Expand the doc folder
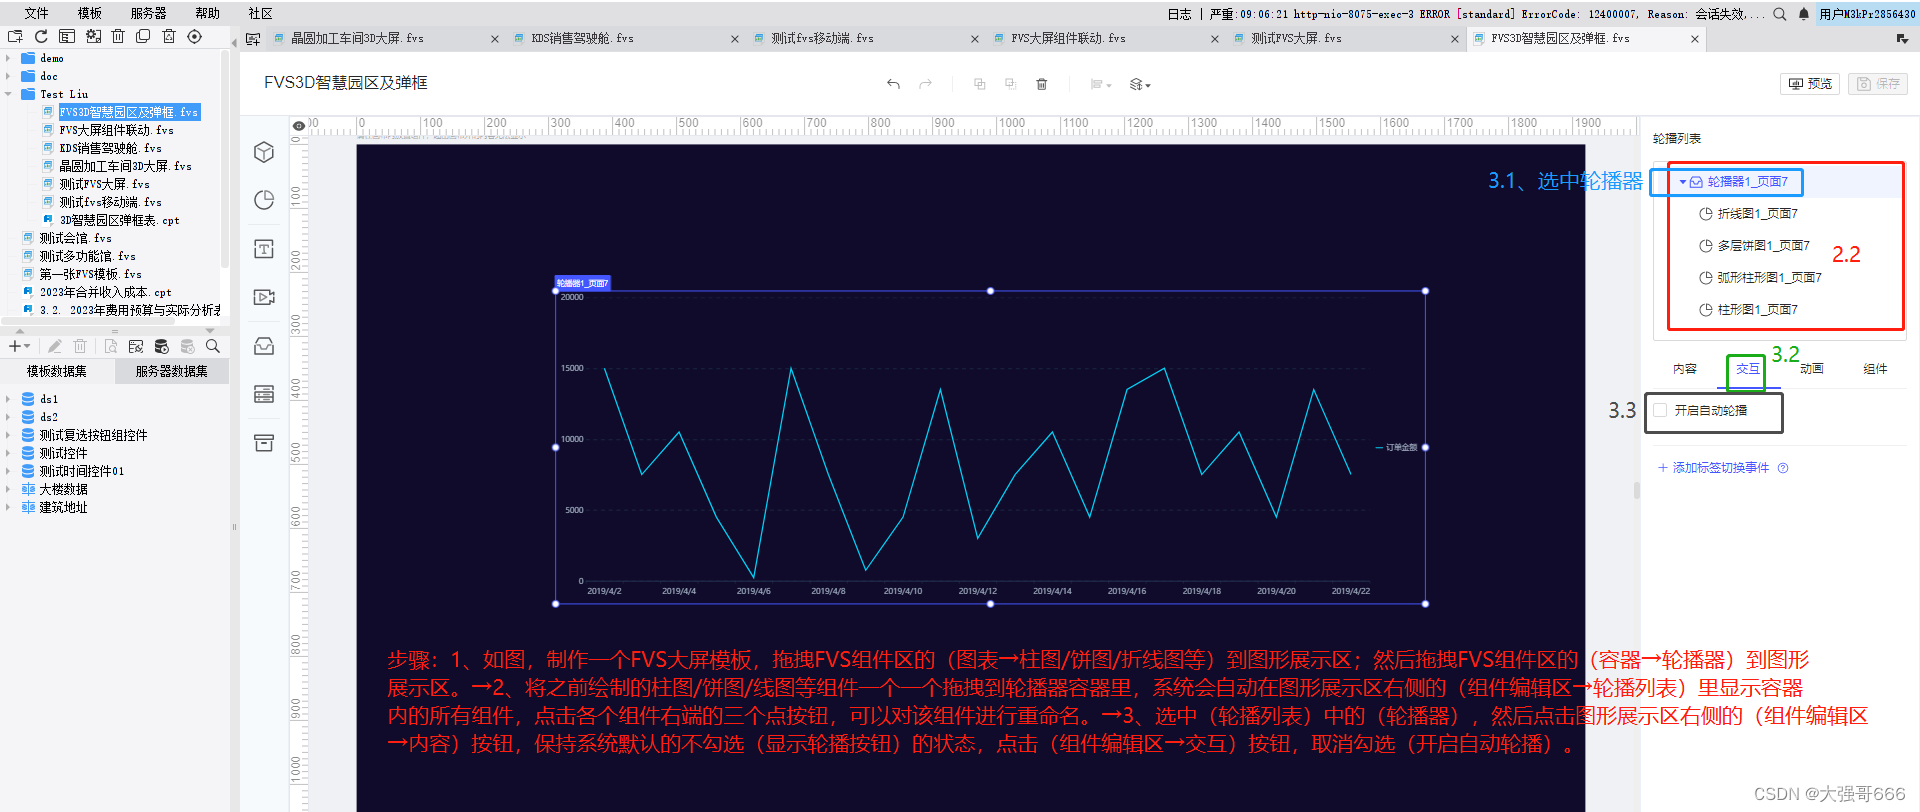The width and height of the screenshot is (1920, 812). 8,76
